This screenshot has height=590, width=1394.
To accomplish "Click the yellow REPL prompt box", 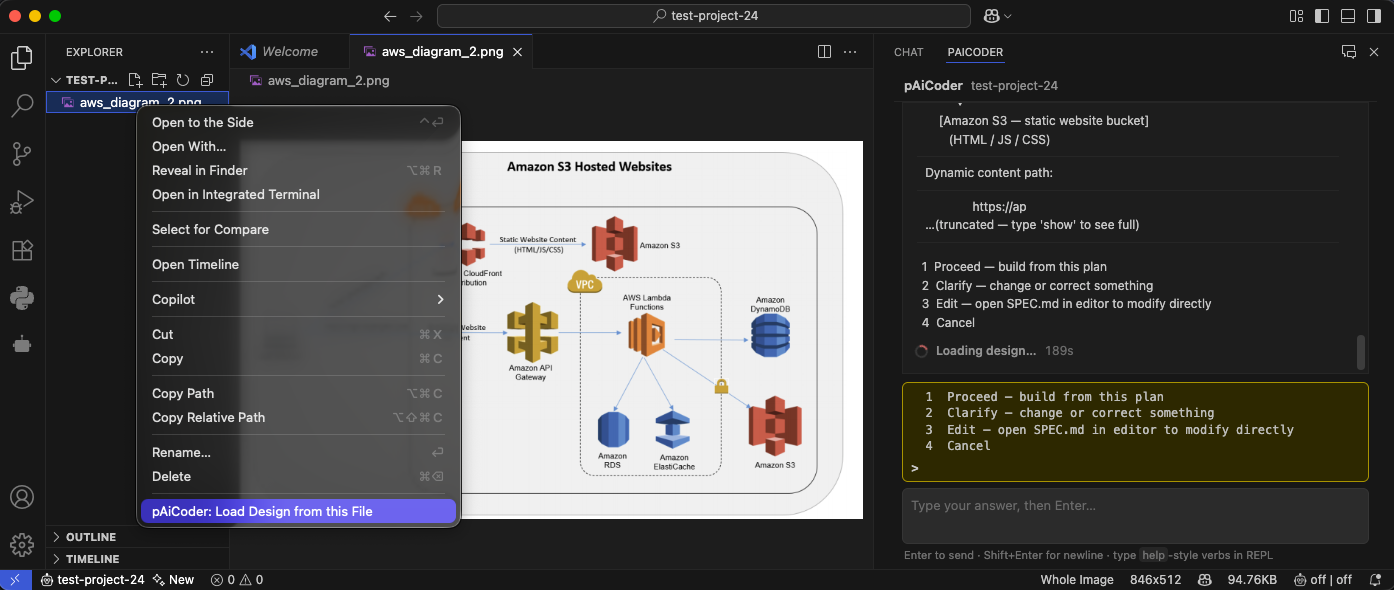I will tap(1135, 432).
